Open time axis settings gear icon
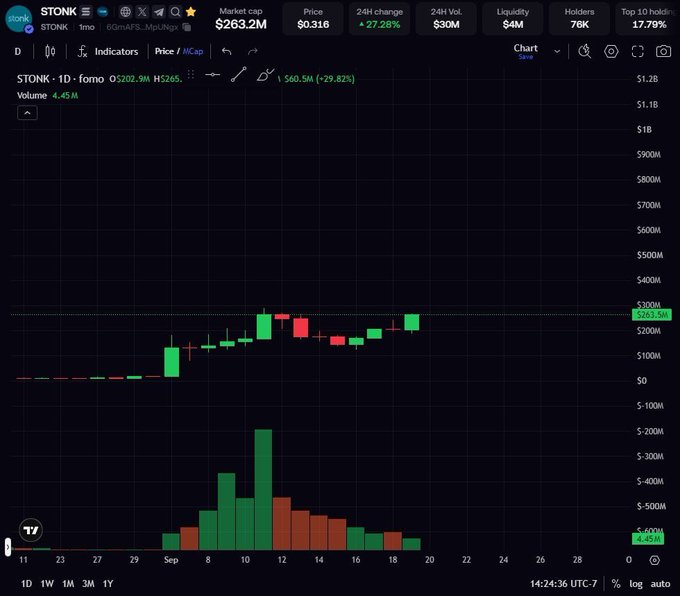Screen dimensions: 680x596 (654, 560)
